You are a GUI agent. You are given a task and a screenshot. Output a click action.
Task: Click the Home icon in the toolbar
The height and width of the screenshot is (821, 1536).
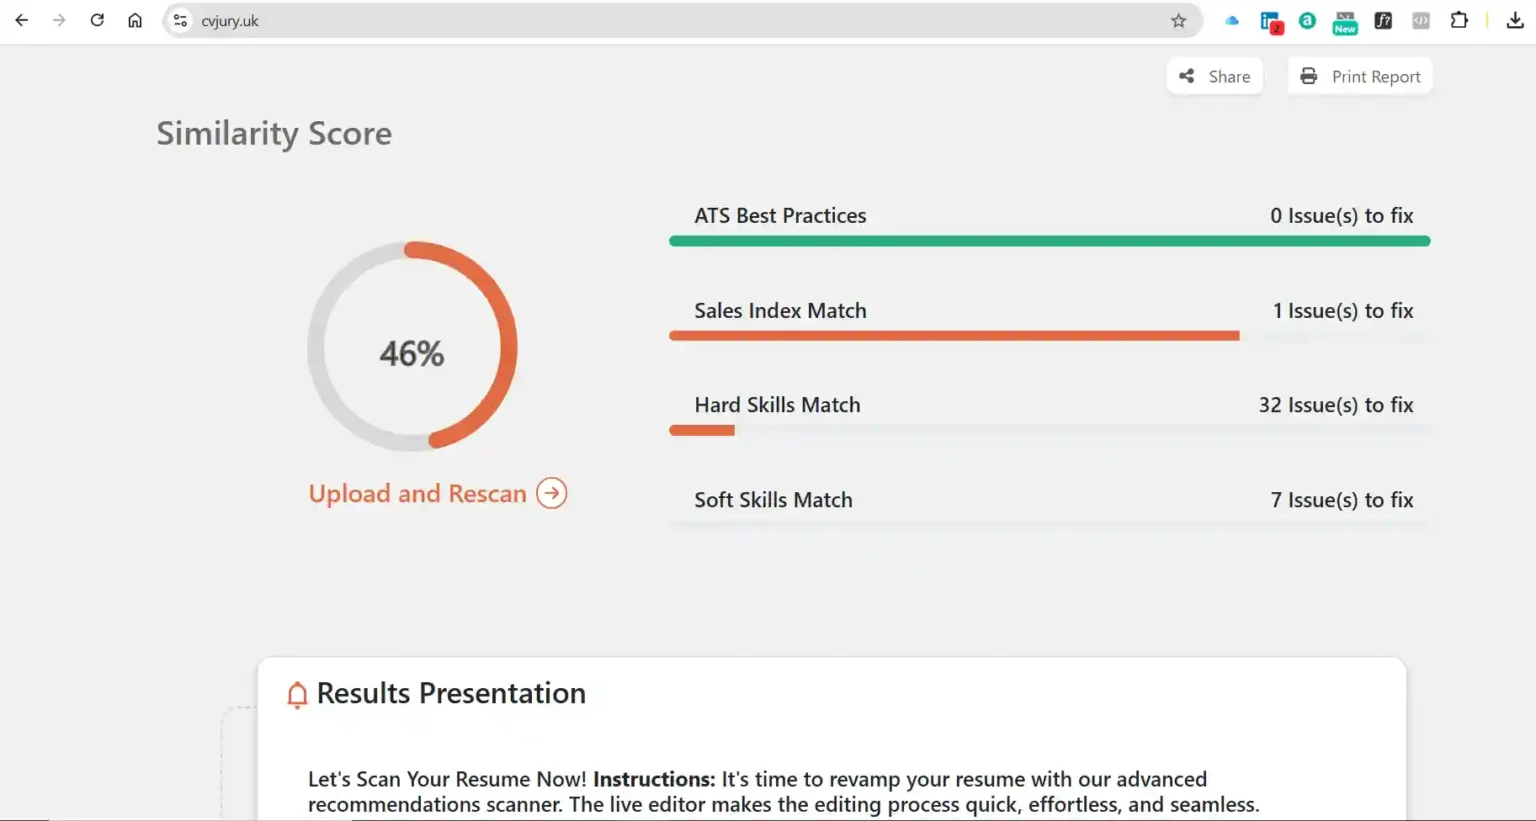pos(135,20)
